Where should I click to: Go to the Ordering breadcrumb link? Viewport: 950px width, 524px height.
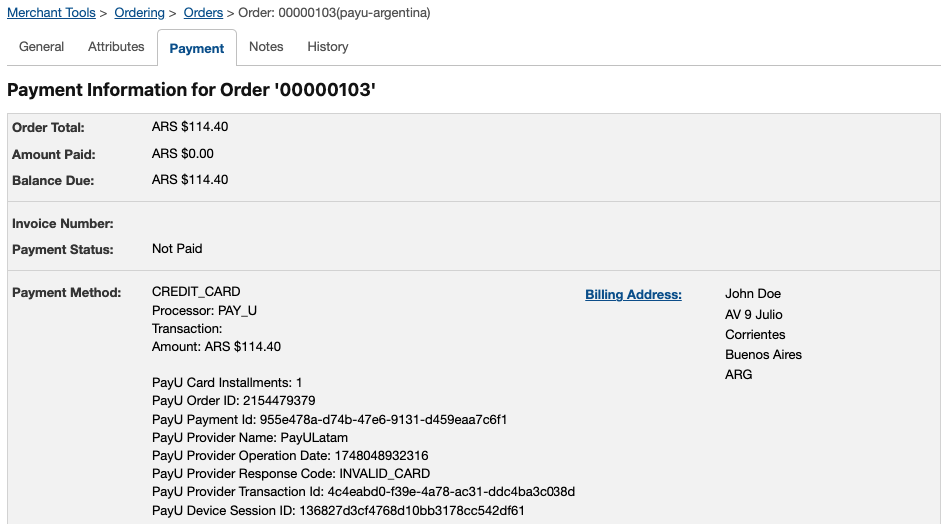click(139, 13)
